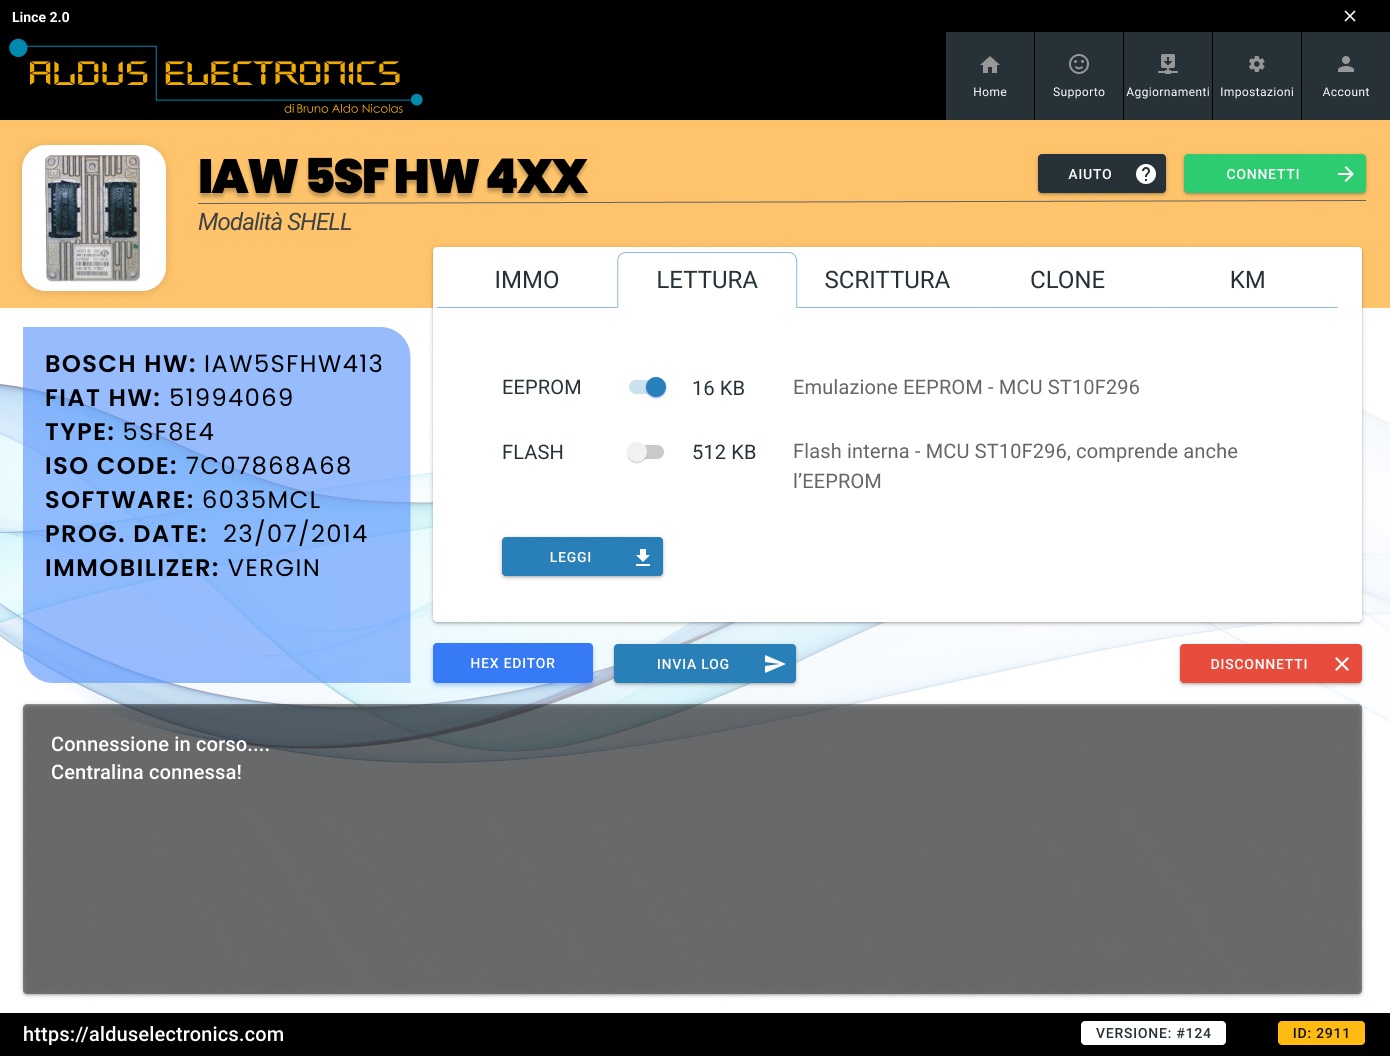The height and width of the screenshot is (1056, 1390).
Task: Close the Lince 2.0 window
Action: tap(1350, 16)
